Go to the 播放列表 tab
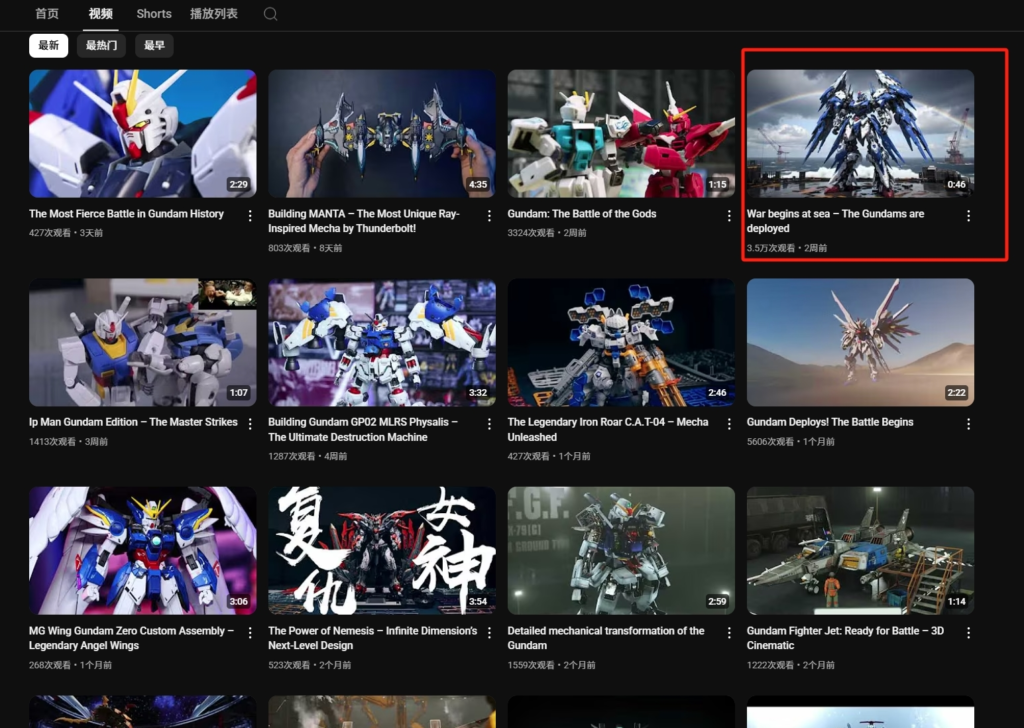 pyautogui.click(x=214, y=14)
